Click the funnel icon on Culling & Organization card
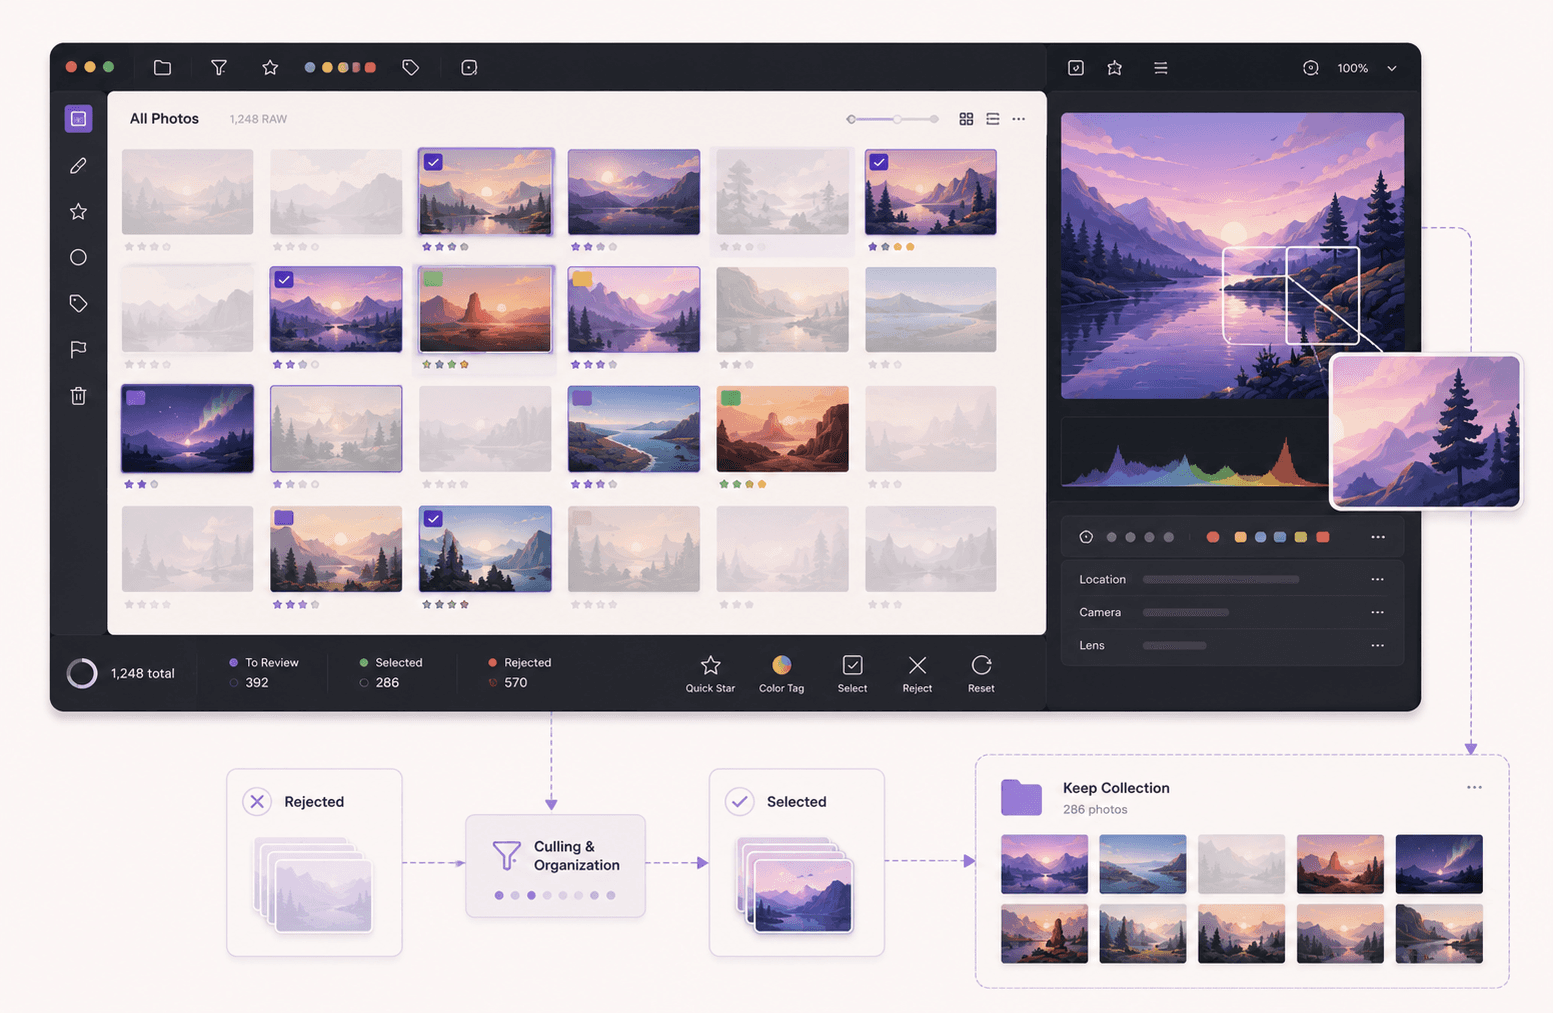The width and height of the screenshot is (1553, 1013). (x=507, y=855)
